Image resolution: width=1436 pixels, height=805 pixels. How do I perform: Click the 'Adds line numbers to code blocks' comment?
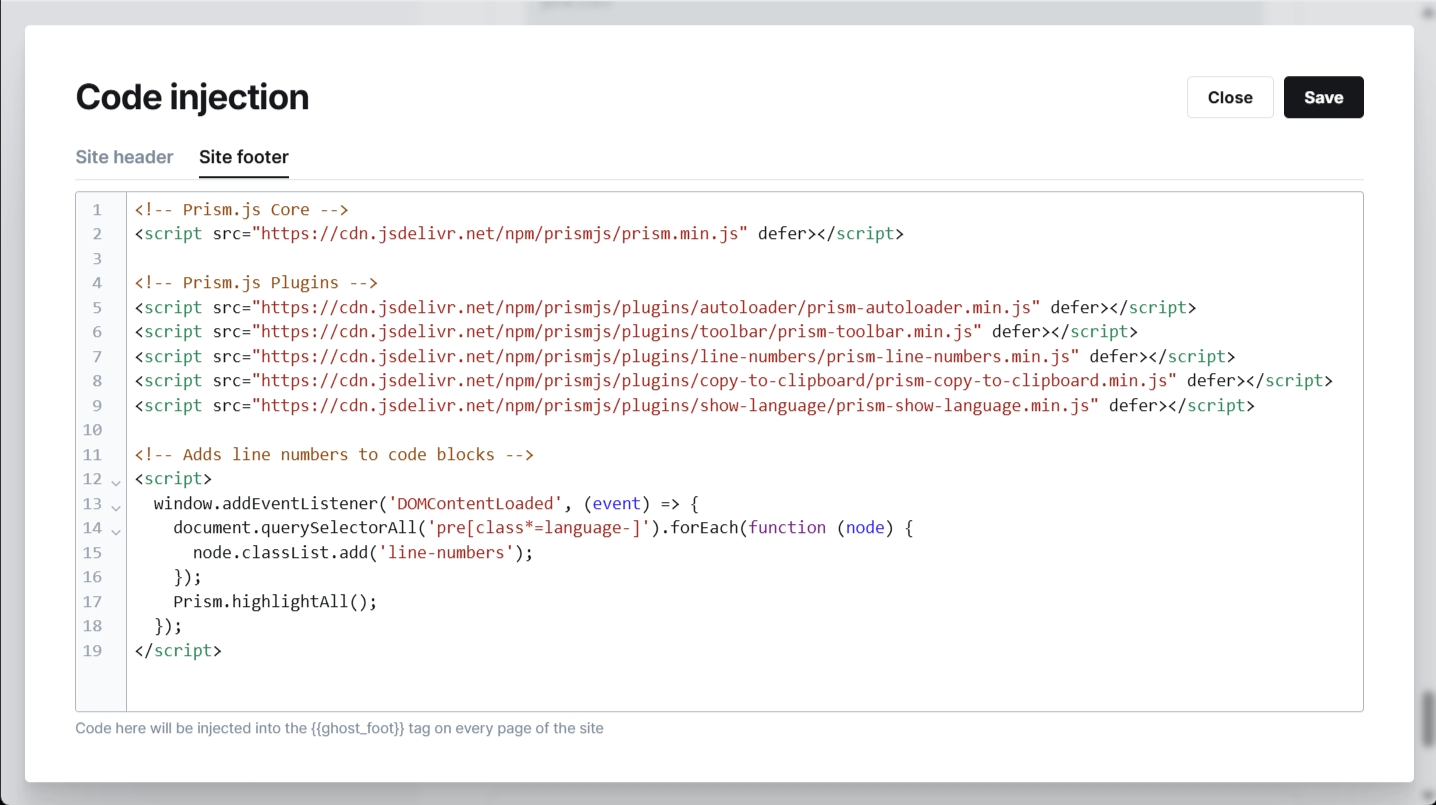pos(334,454)
